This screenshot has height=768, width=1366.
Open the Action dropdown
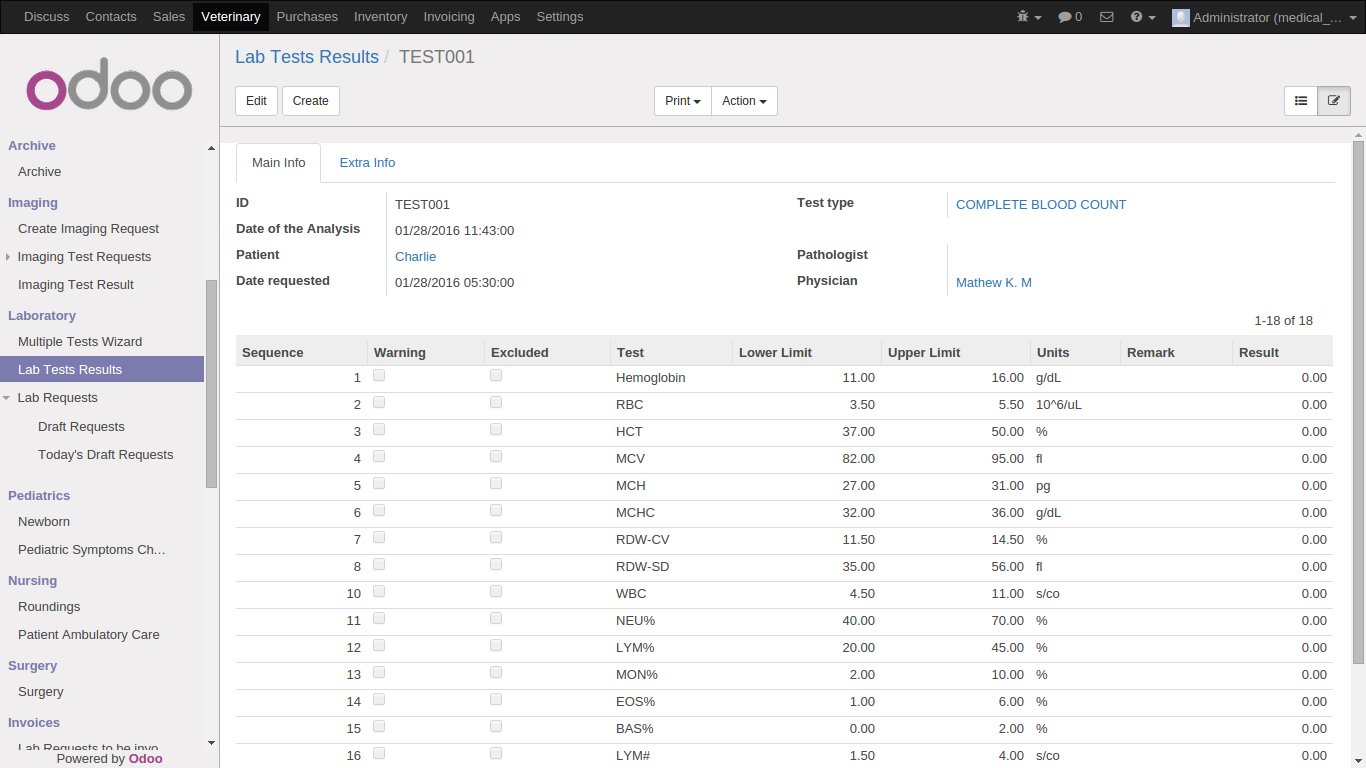[744, 101]
